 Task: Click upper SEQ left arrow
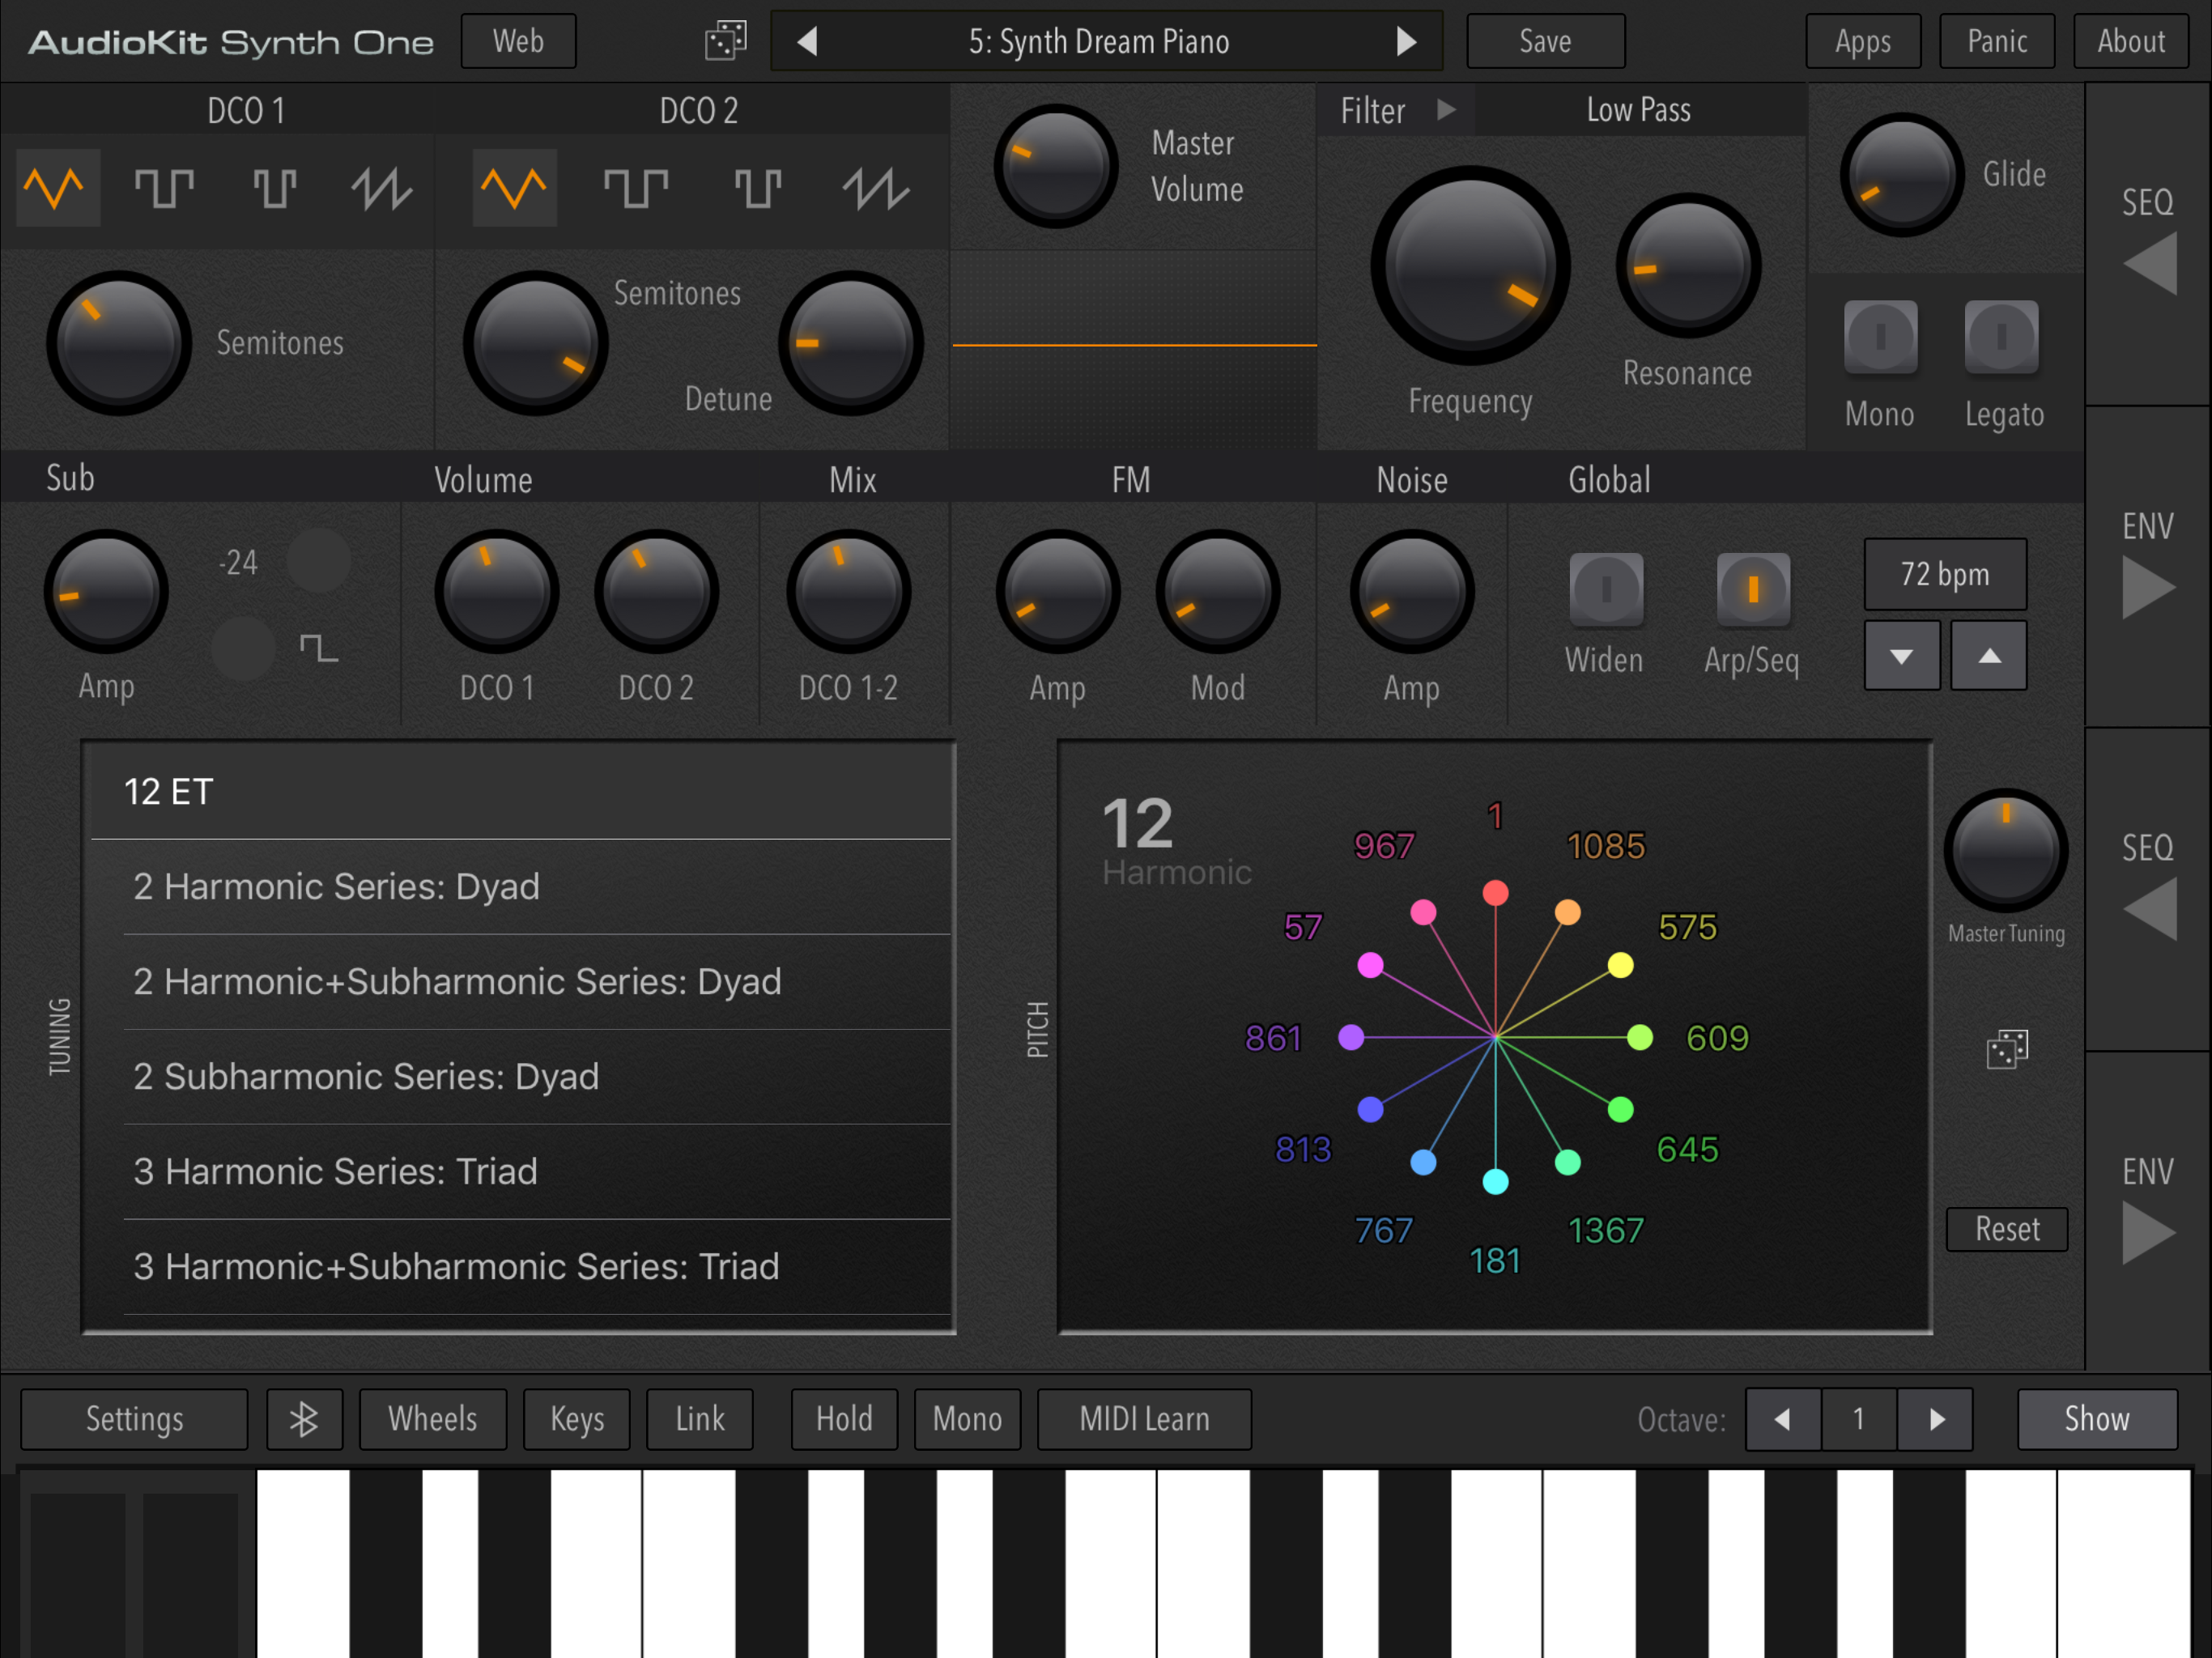pos(2149,264)
